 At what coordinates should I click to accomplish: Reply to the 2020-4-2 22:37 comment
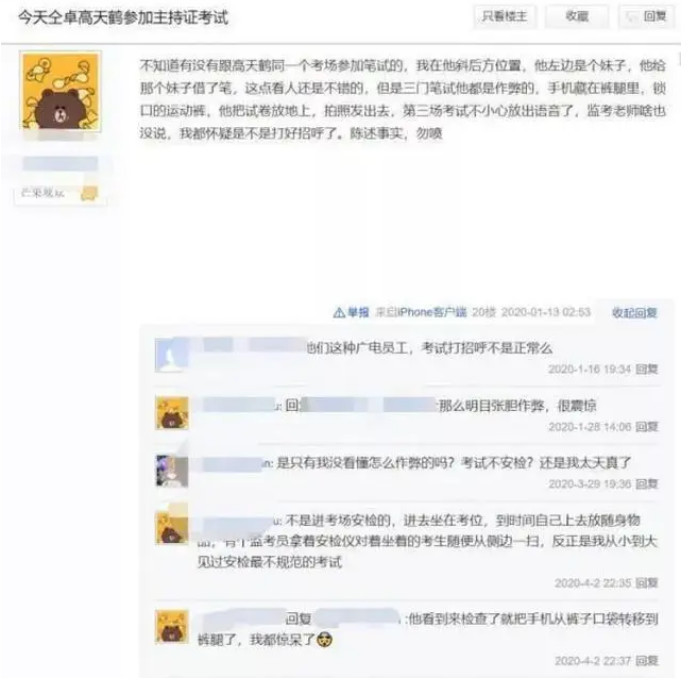coord(646,661)
